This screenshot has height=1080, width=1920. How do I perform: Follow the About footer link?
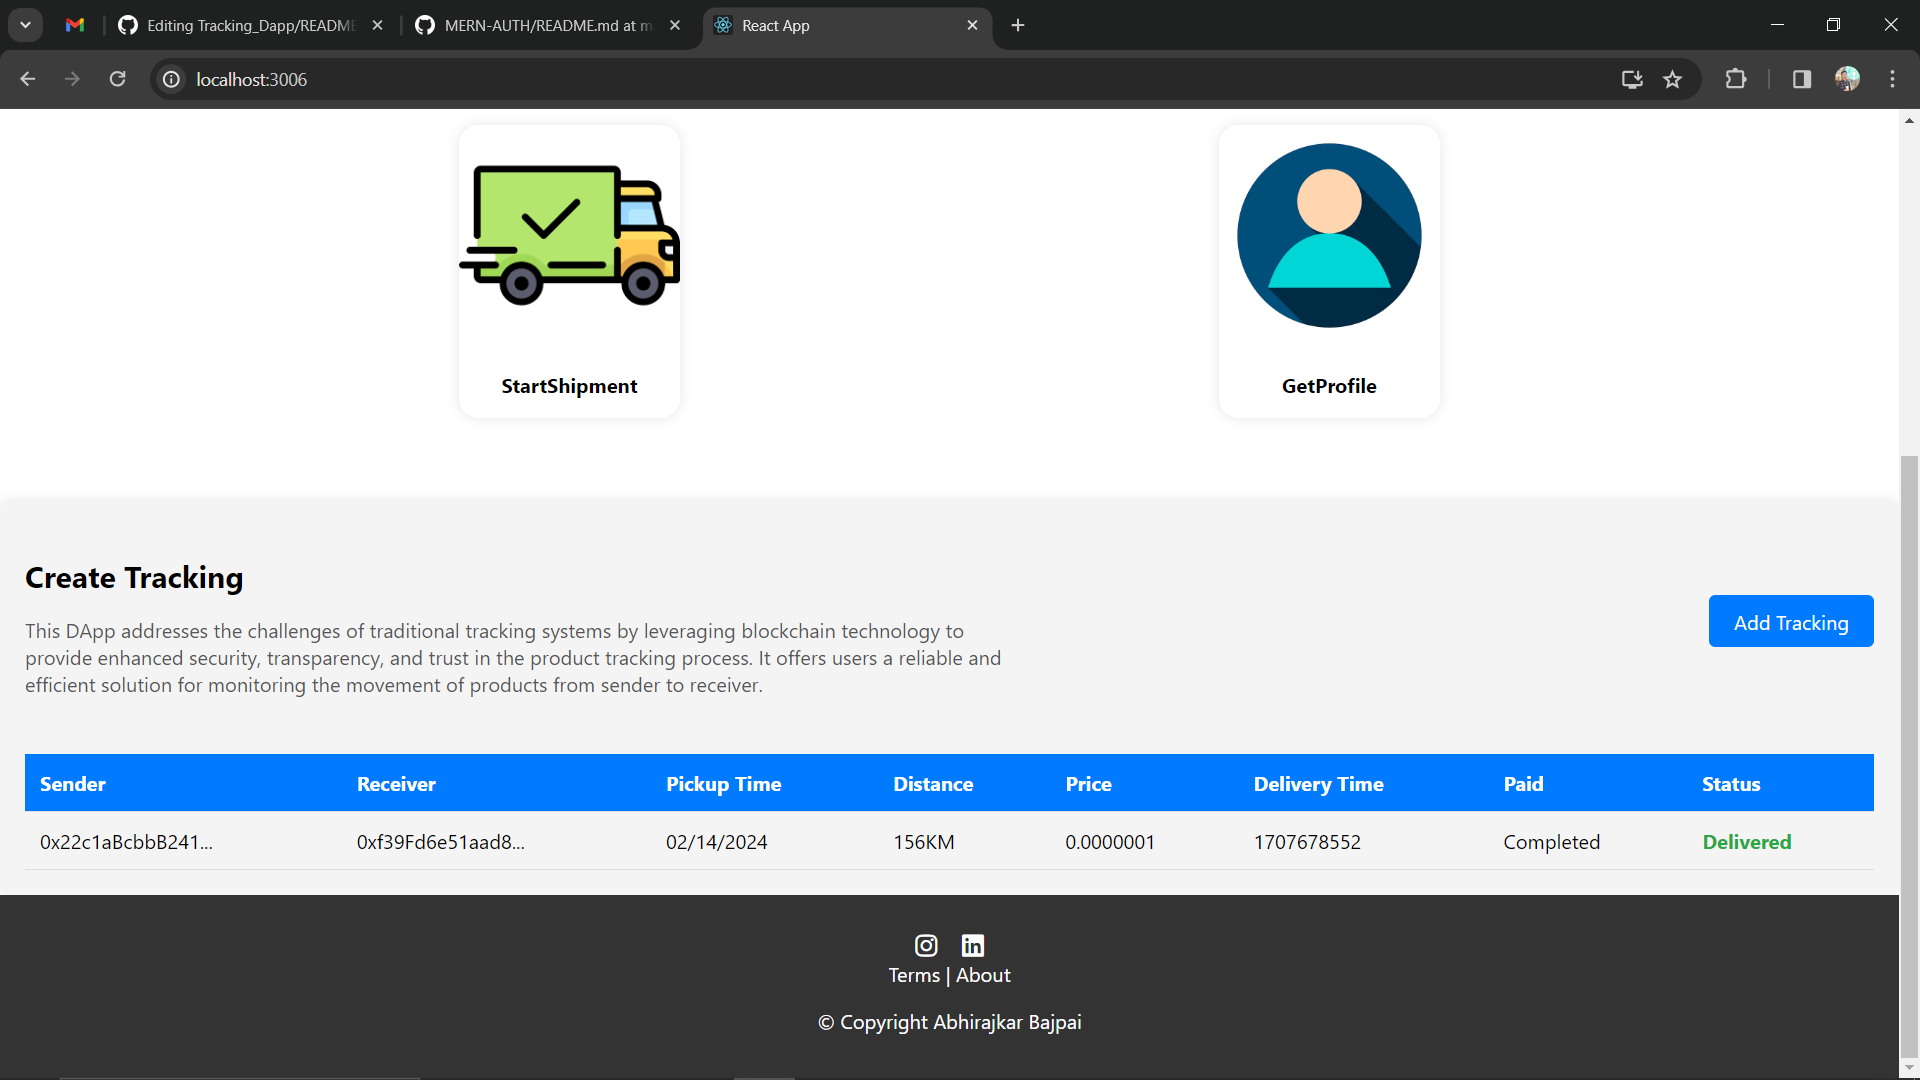(983, 975)
